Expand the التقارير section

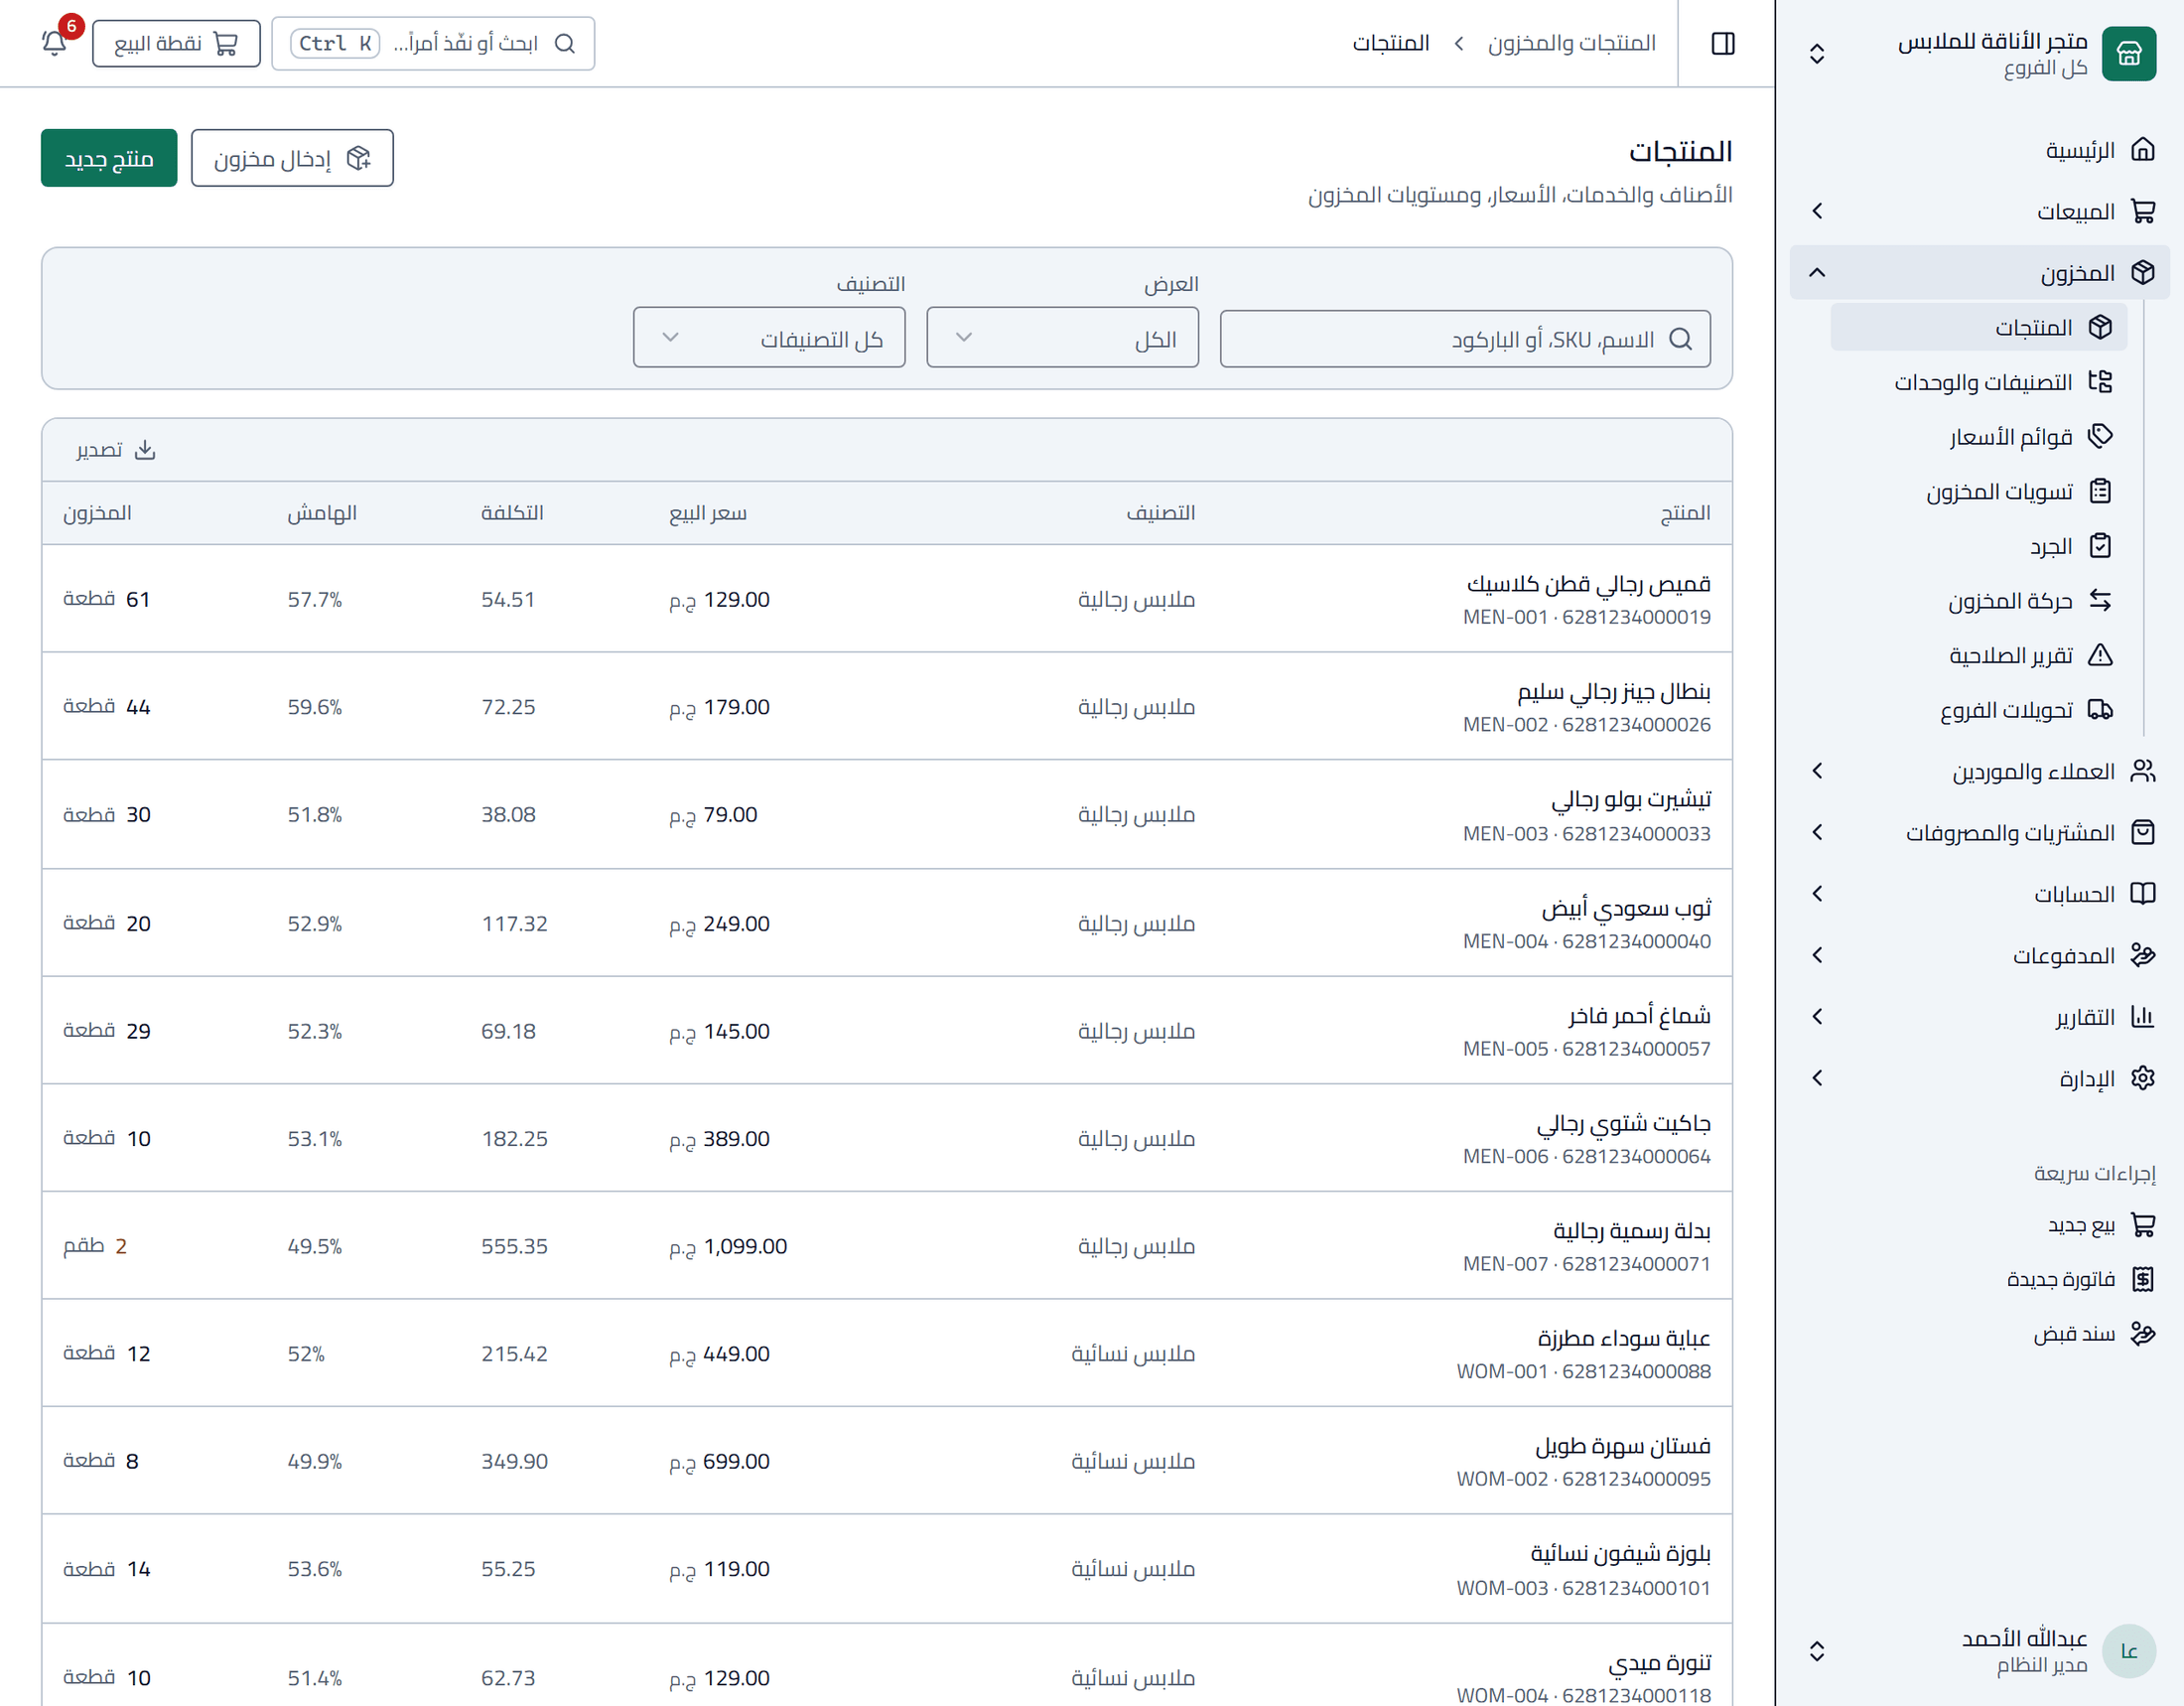(1979, 1017)
